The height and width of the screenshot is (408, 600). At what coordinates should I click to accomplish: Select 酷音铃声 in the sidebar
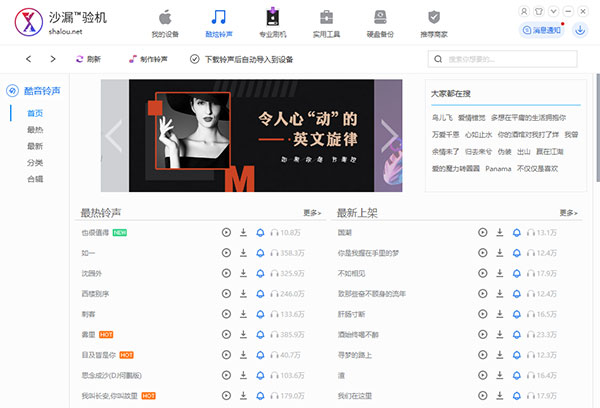click(x=34, y=91)
